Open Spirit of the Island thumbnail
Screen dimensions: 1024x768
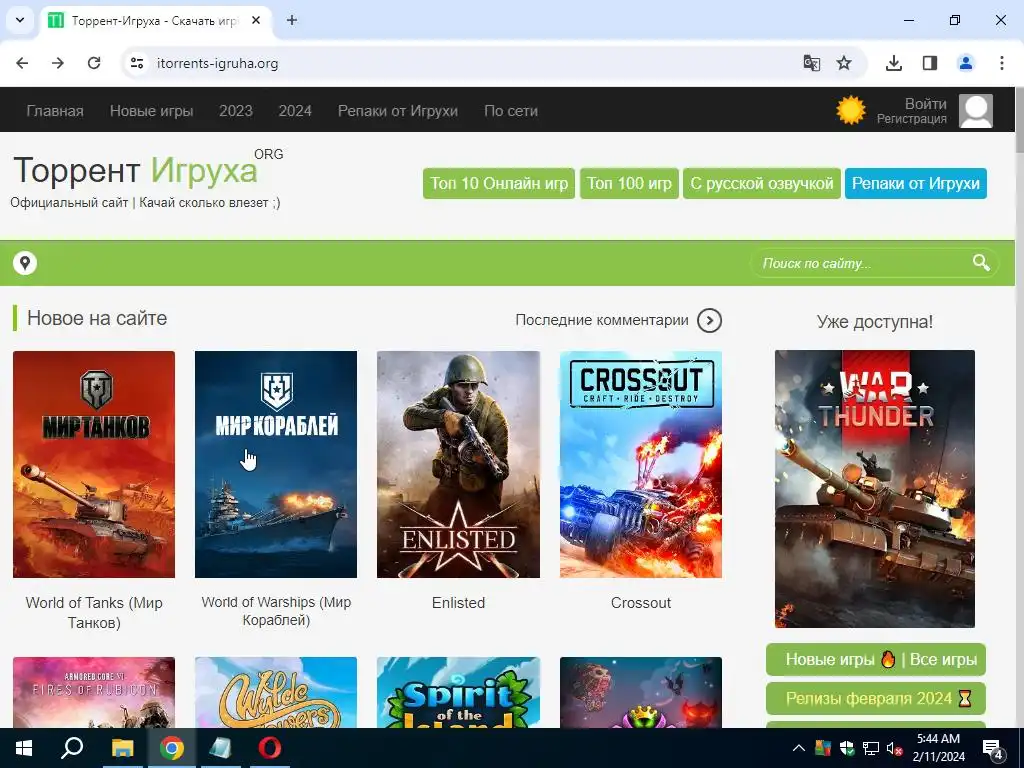pyautogui.click(x=458, y=692)
